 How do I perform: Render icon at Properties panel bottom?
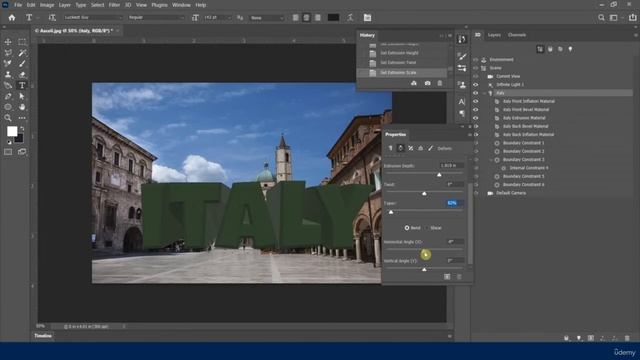click(447, 277)
